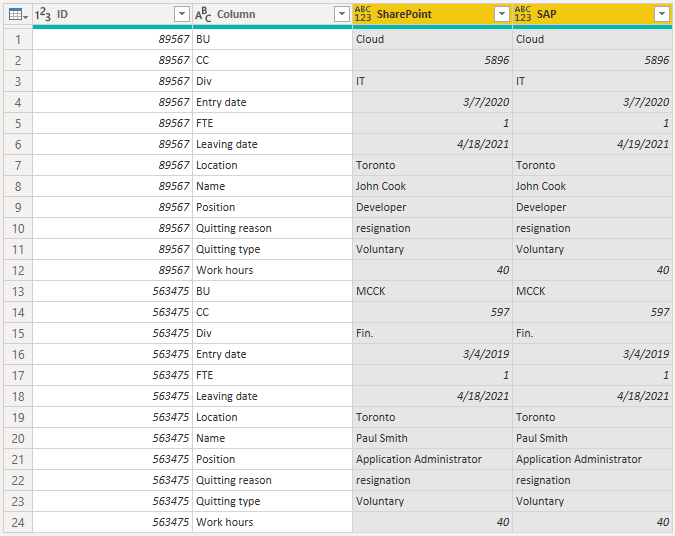Click SAP cell 4/18/2021 in row 18
This screenshot has height=536, width=675.
click(592, 396)
